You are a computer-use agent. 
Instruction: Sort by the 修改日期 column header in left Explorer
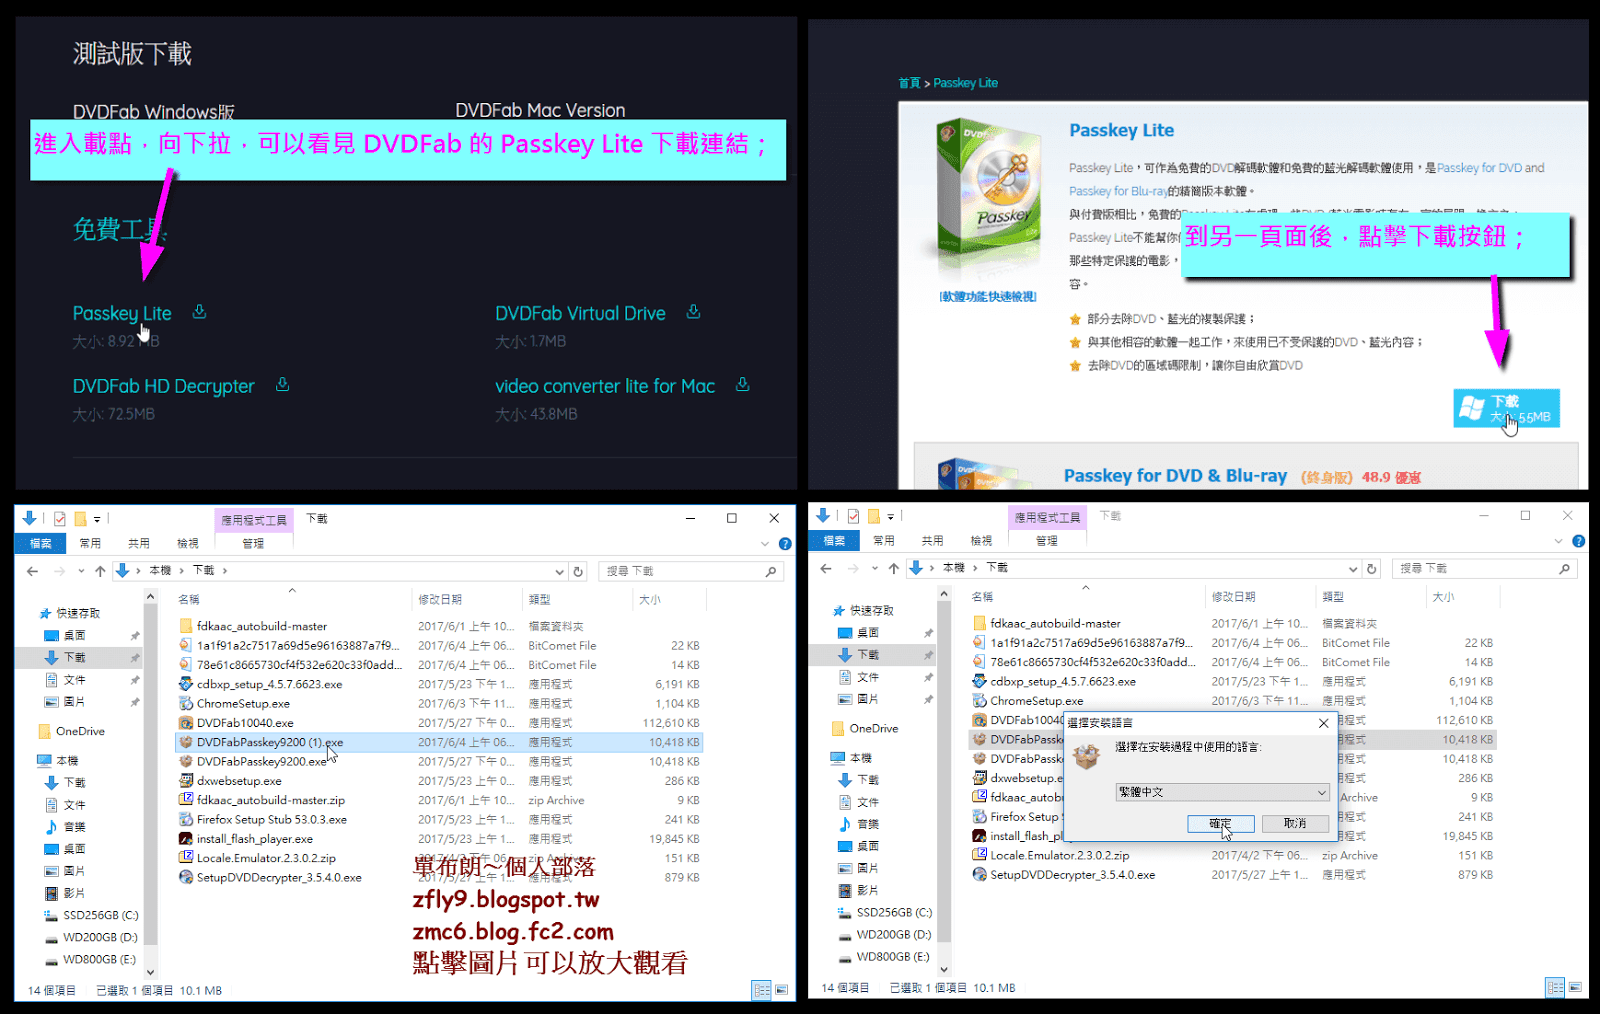[440, 599]
